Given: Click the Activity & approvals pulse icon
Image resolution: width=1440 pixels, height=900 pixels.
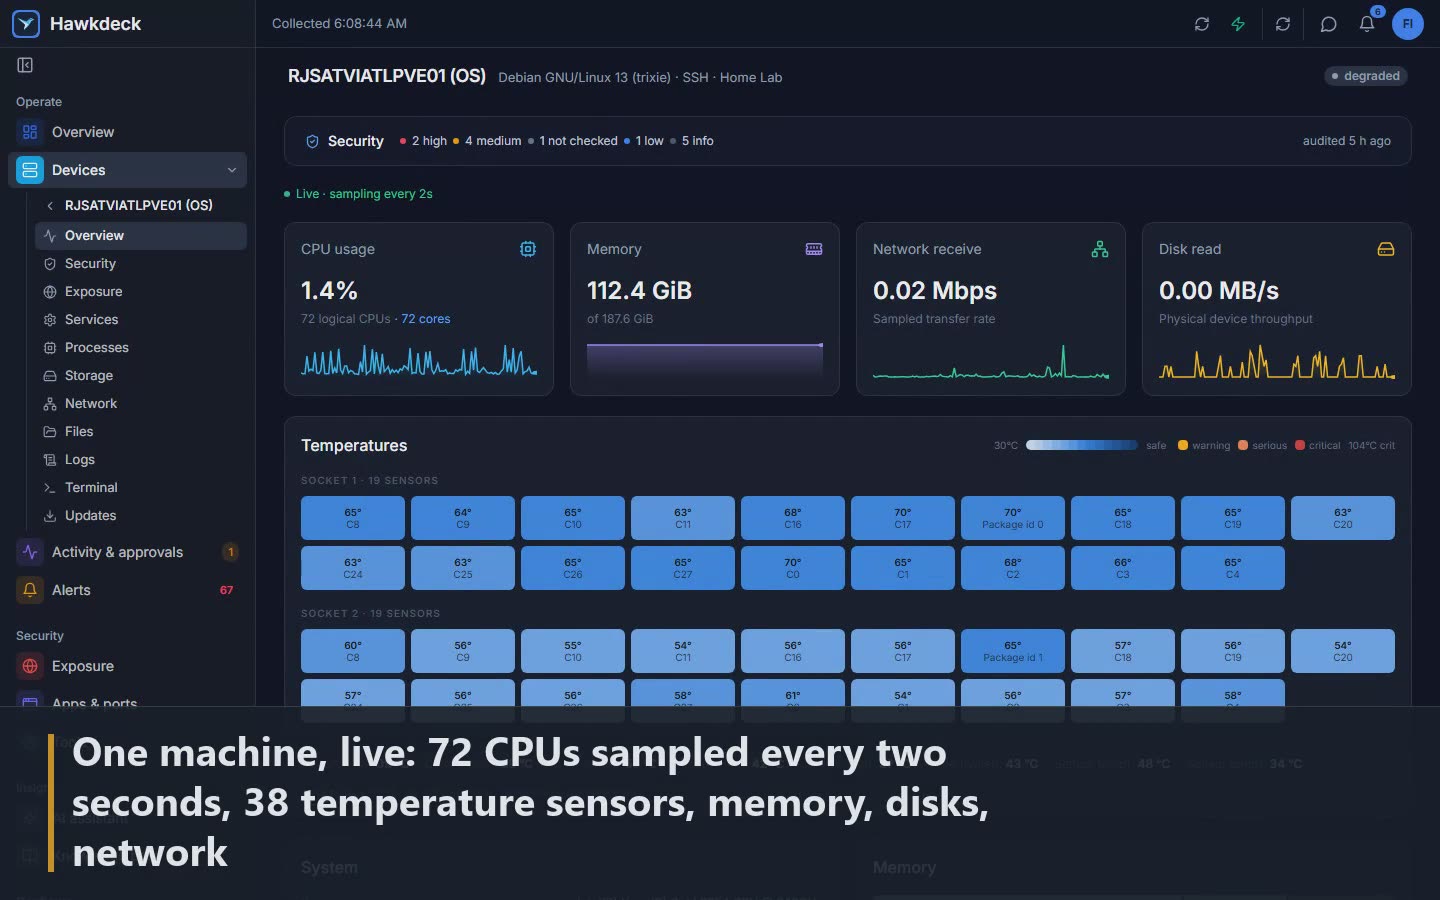Looking at the screenshot, I should tap(30, 552).
